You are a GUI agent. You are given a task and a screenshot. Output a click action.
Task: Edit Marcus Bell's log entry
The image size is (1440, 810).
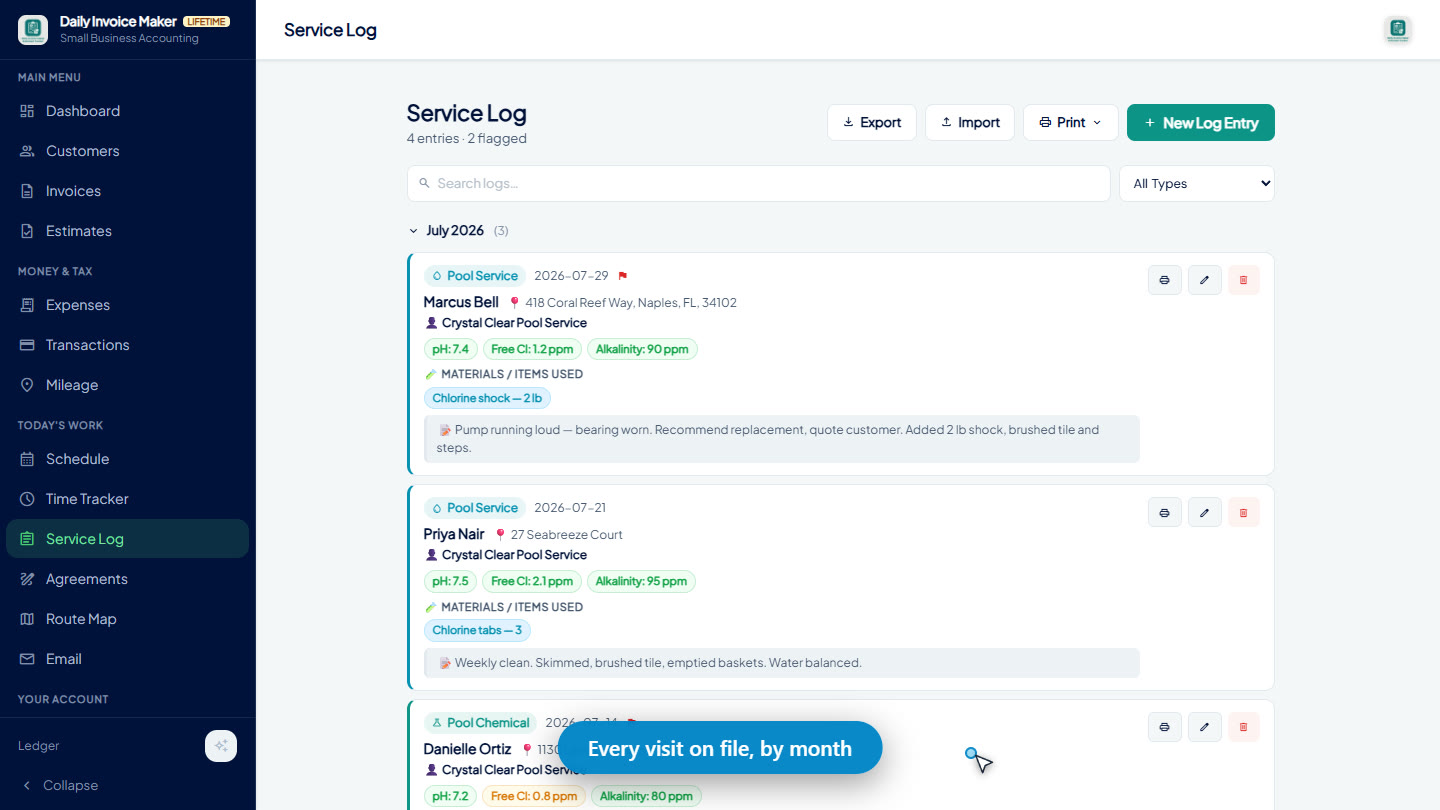(x=1205, y=280)
